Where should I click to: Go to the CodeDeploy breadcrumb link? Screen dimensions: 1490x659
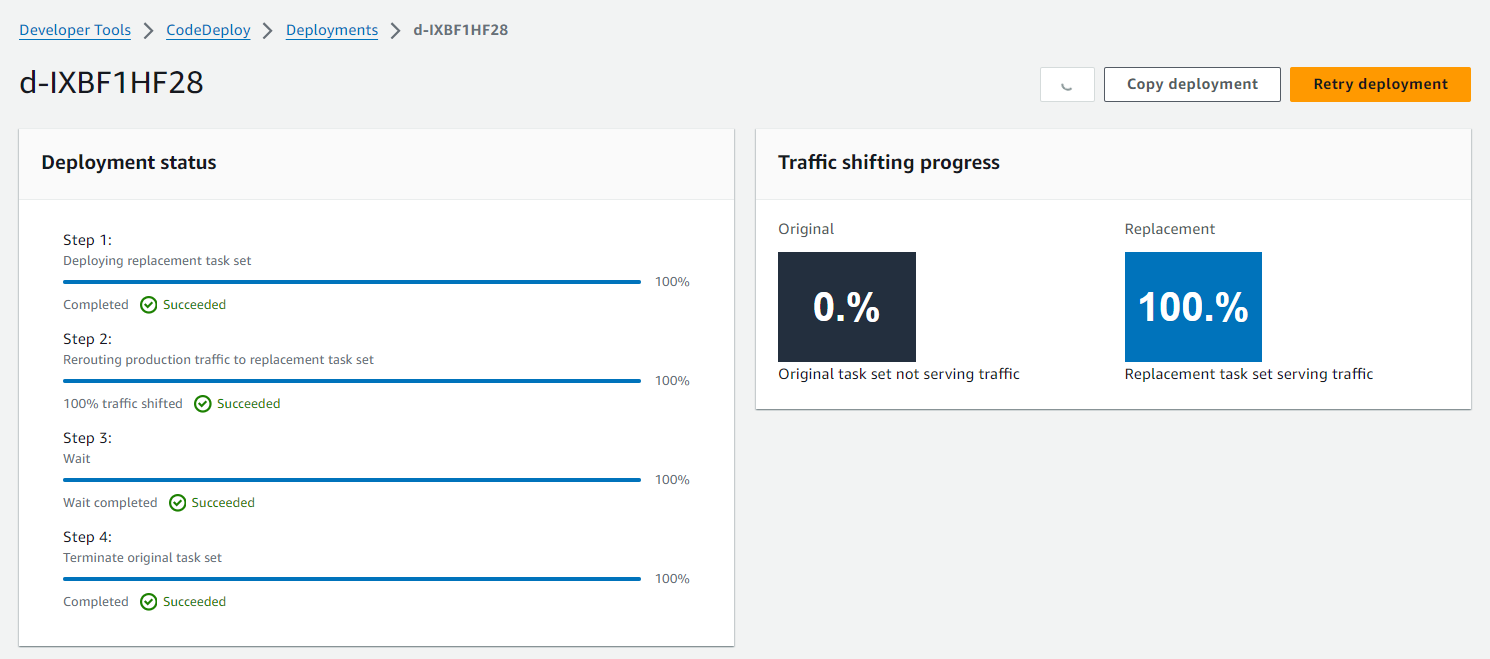pos(208,30)
